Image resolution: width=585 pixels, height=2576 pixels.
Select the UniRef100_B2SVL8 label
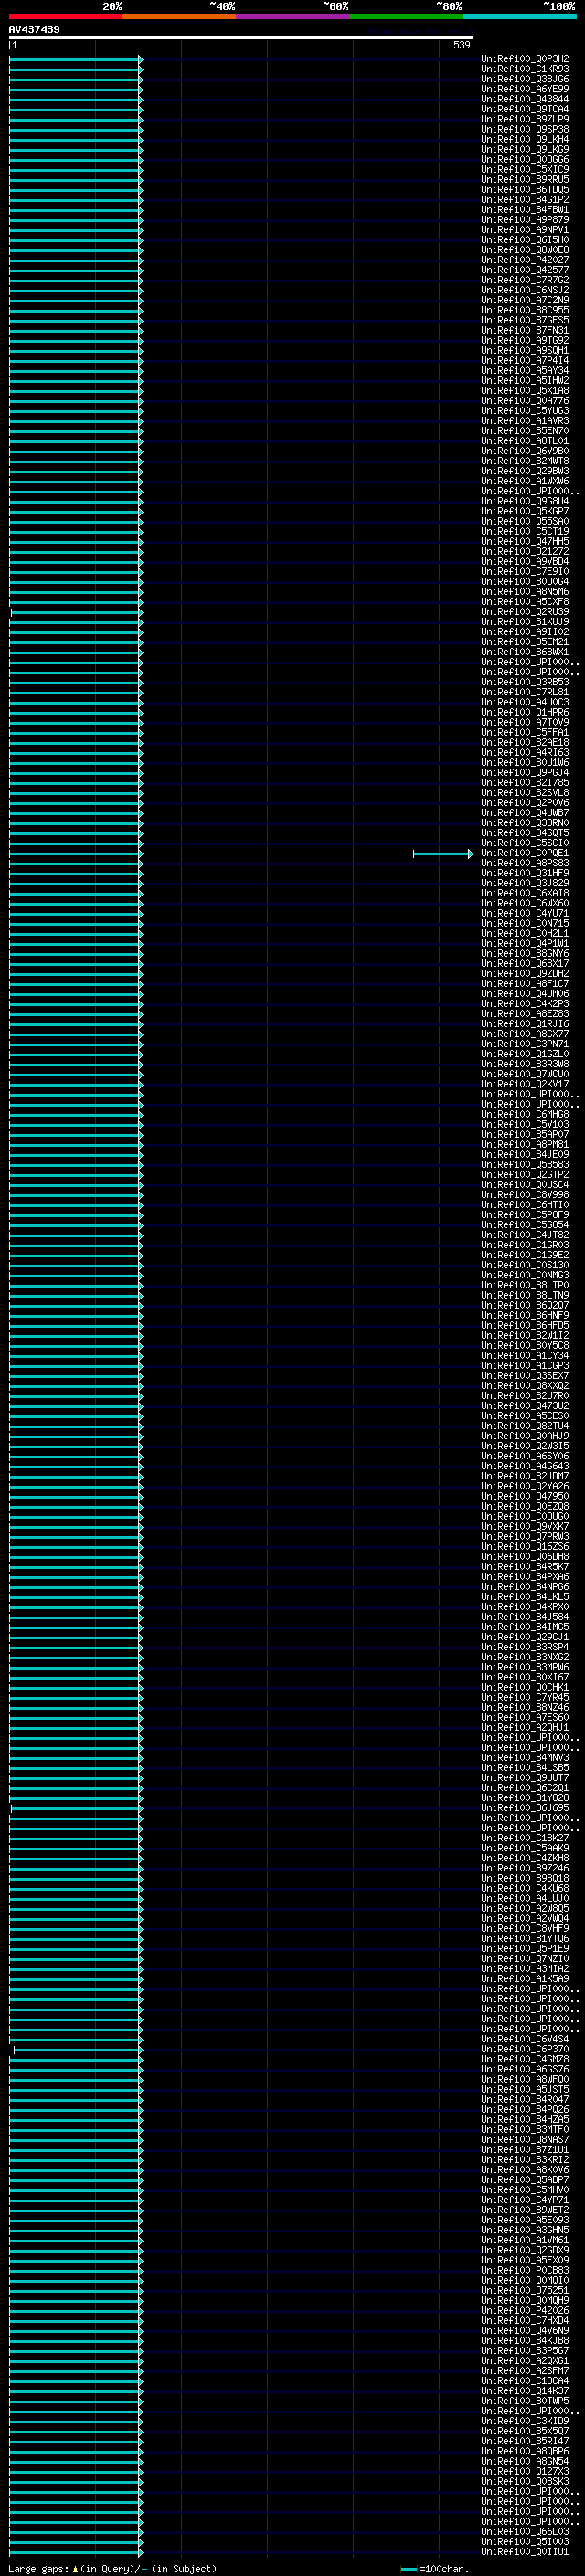point(525,793)
